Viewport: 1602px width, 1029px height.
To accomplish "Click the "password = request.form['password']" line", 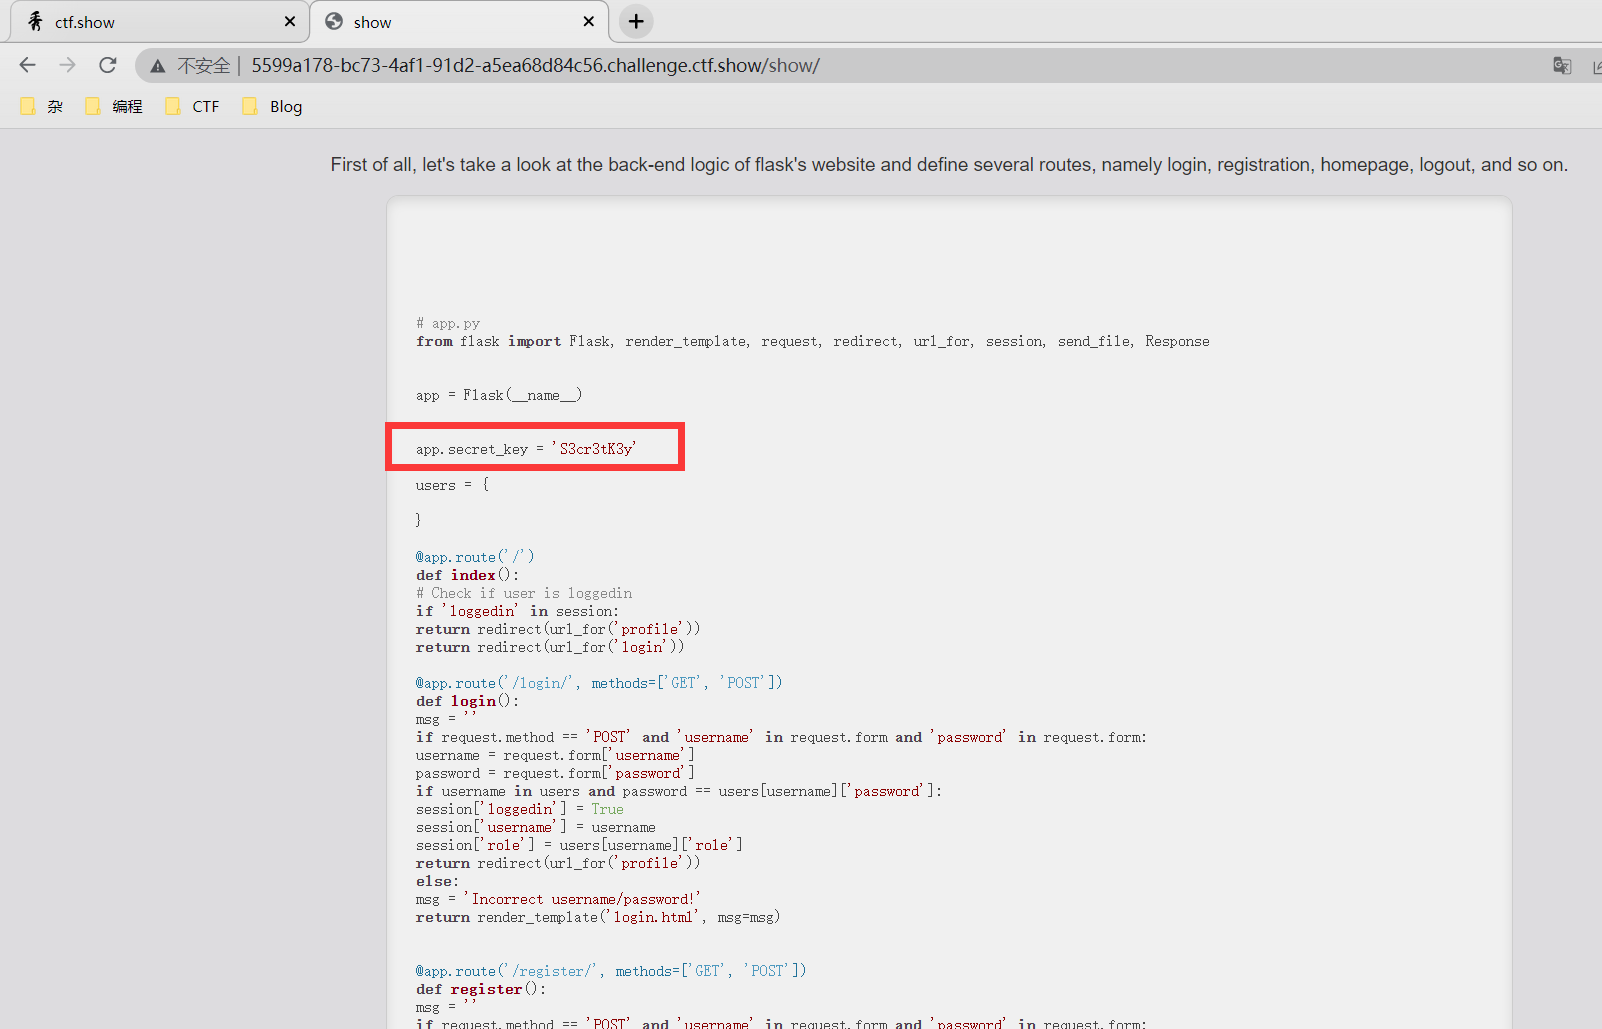I will coord(555,774).
